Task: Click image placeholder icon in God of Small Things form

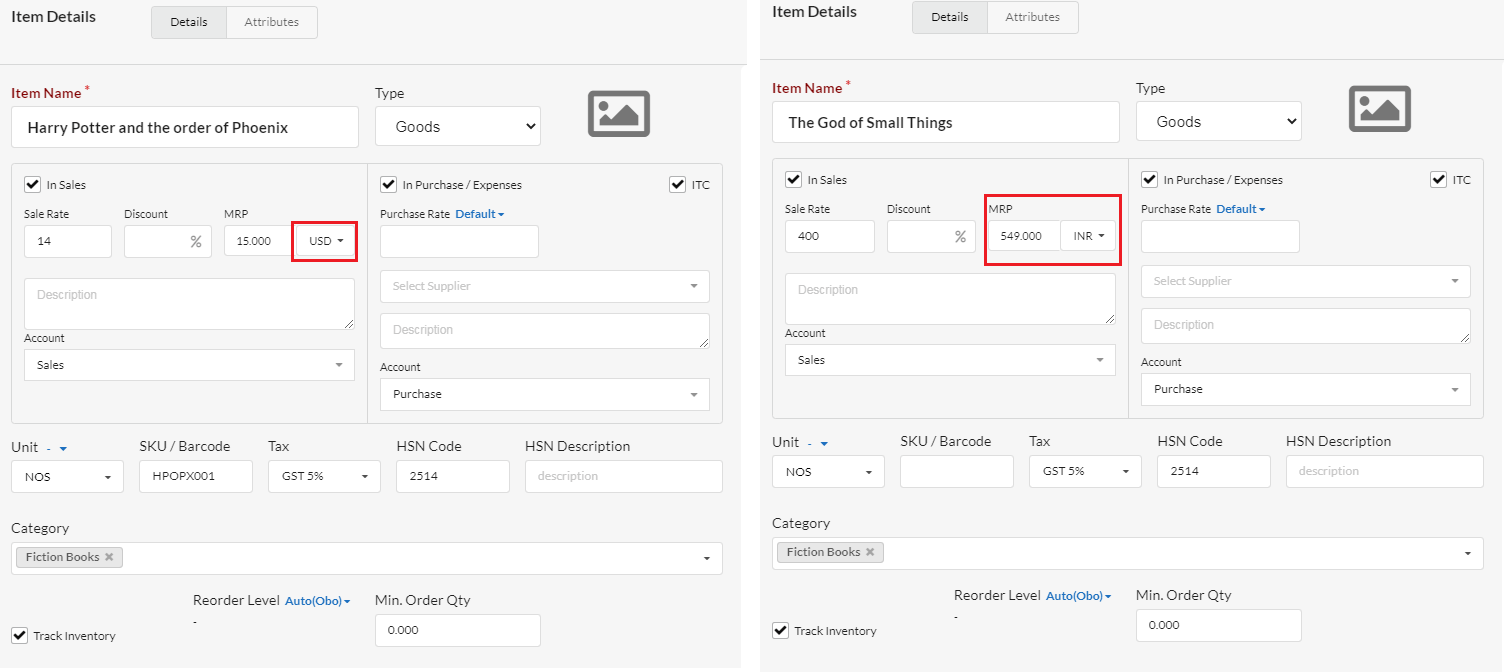Action: pos(1380,108)
